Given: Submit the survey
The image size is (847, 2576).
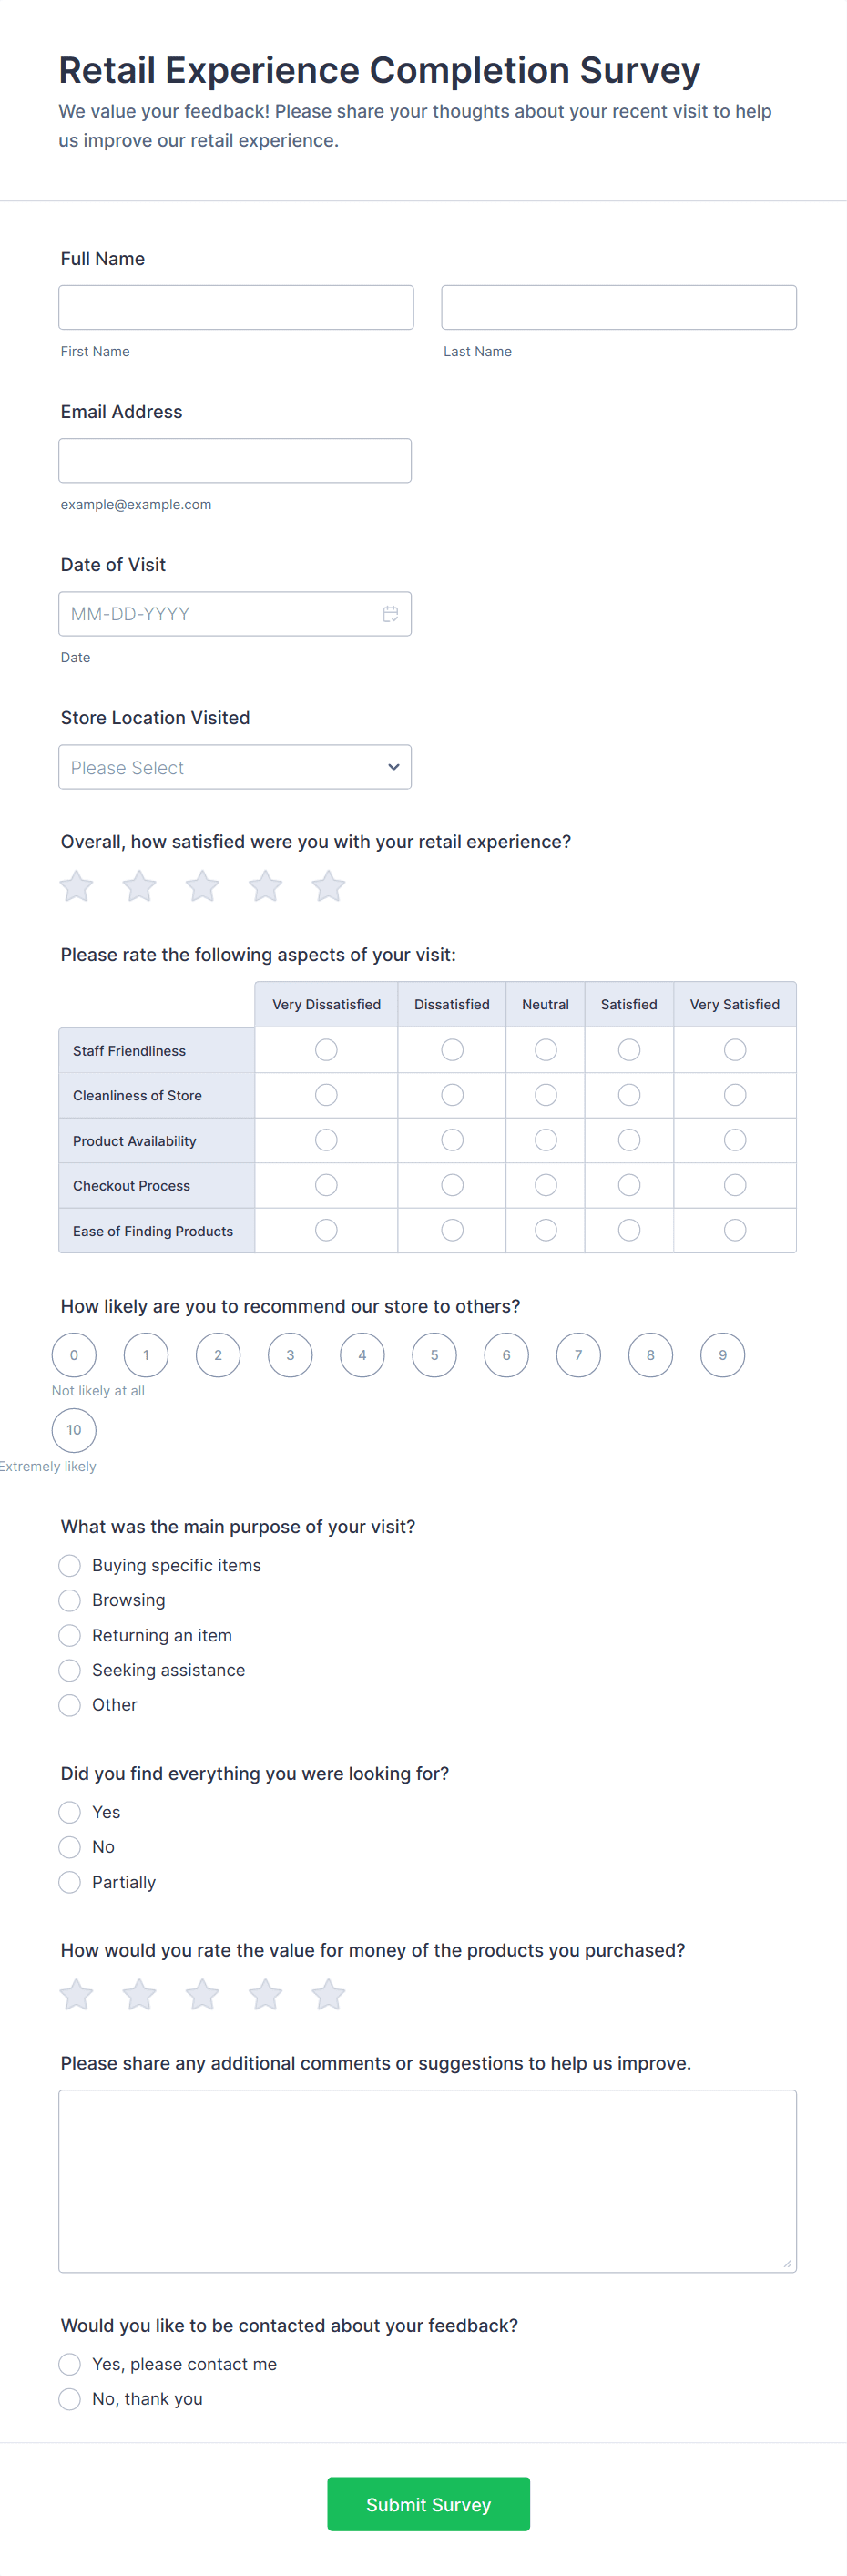Looking at the screenshot, I should point(428,2504).
